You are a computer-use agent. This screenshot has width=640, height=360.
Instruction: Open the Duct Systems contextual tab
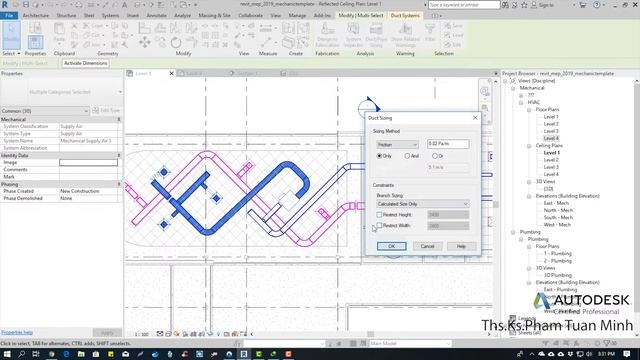(x=405, y=16)
